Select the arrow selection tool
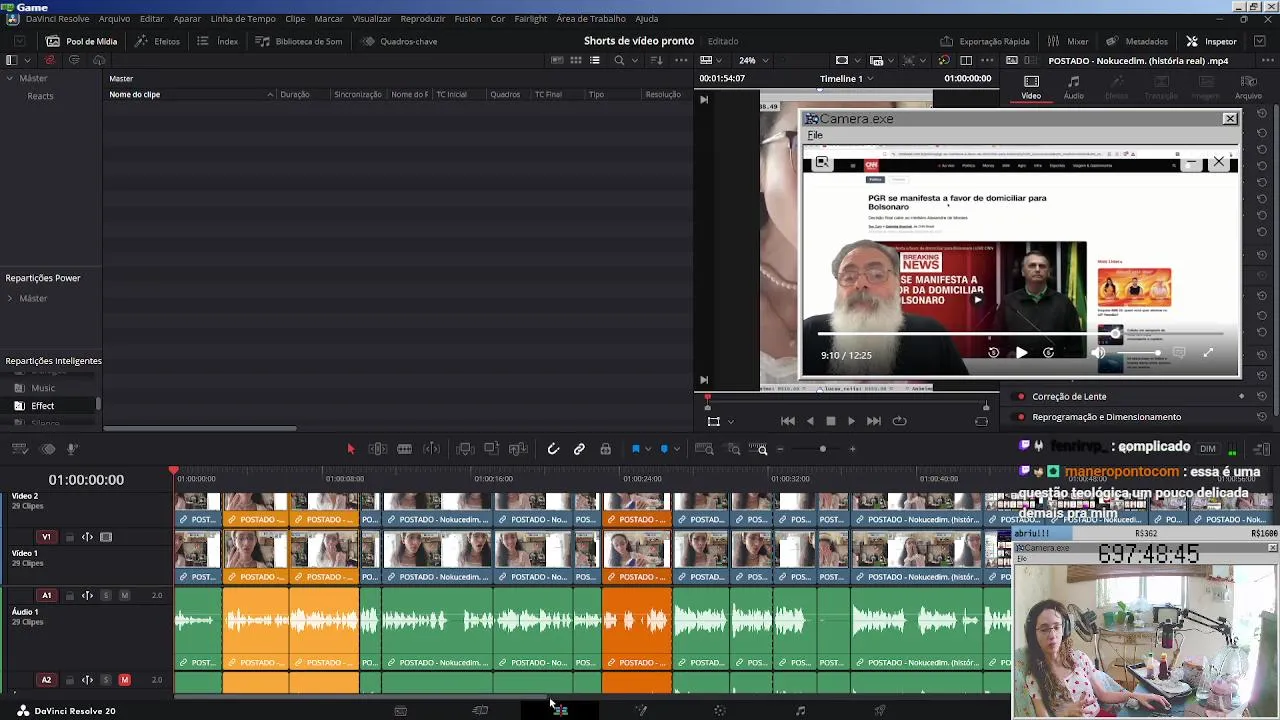Image resolution: width=1280 pixels, height=720 pixels. click(351, 449)
